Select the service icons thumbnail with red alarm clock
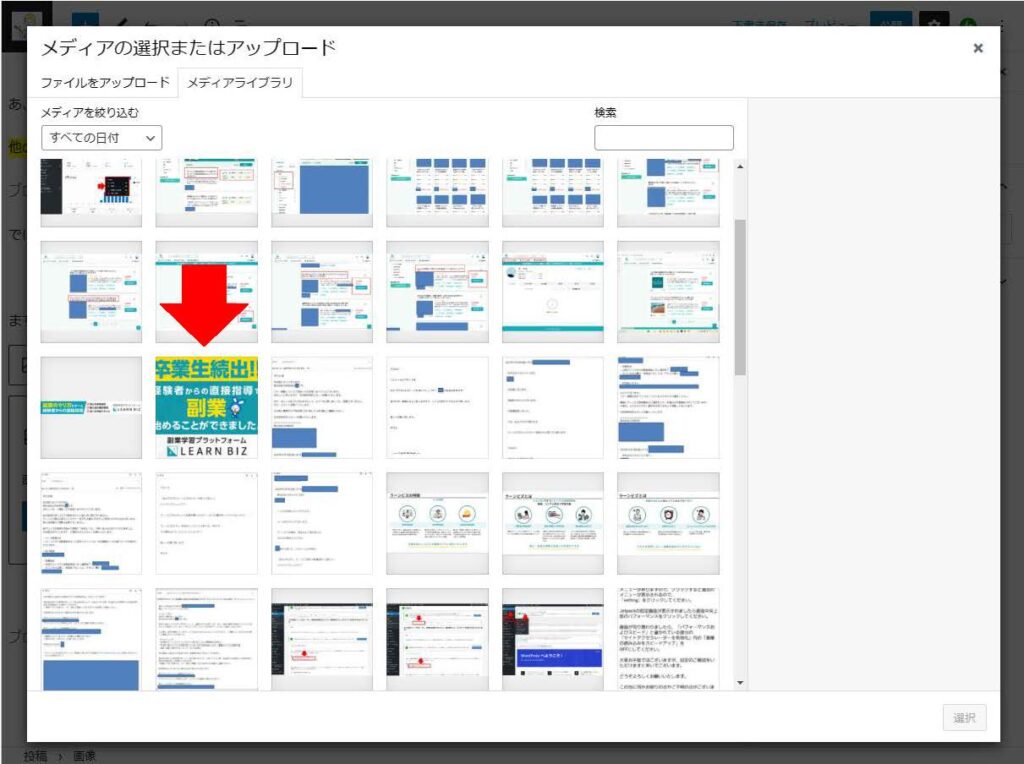This screenshot has width=1024, height=764. pos(668,524)
